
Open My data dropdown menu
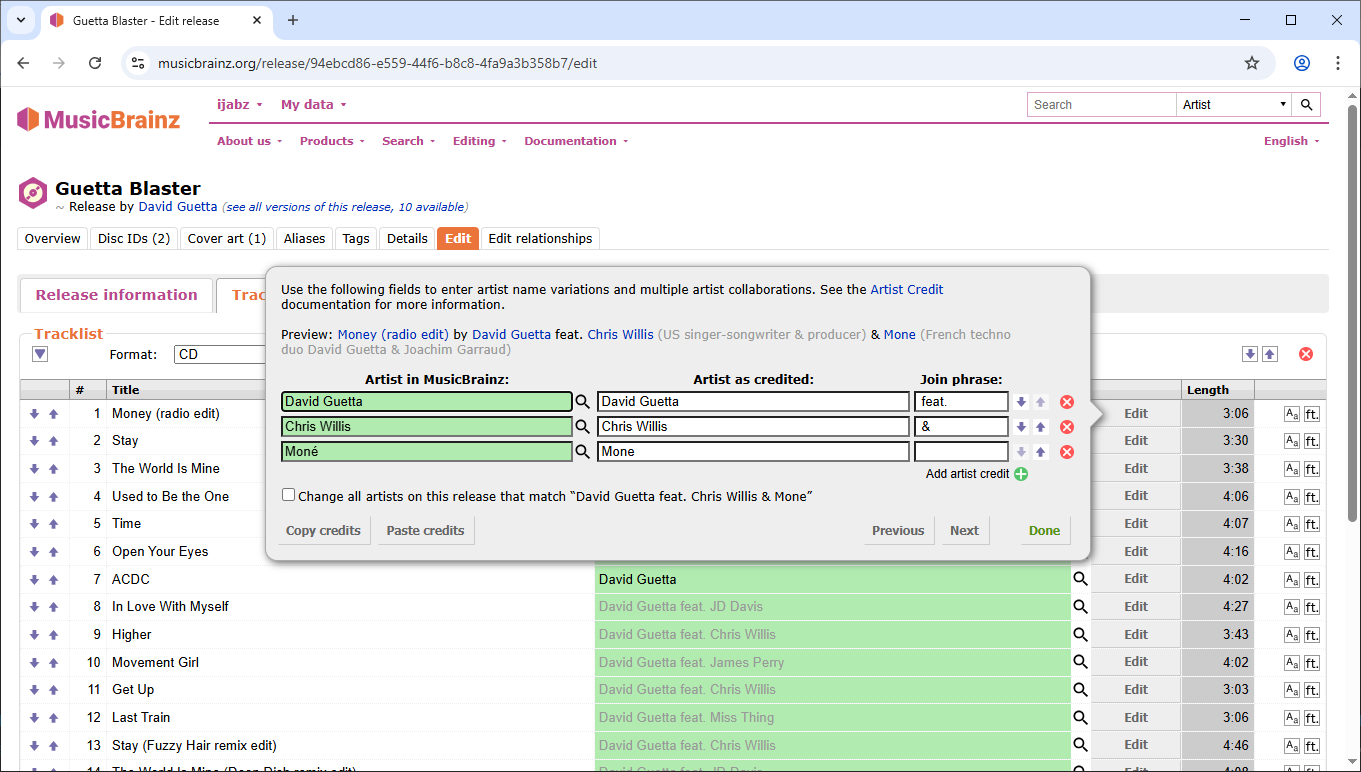[314, 104]
